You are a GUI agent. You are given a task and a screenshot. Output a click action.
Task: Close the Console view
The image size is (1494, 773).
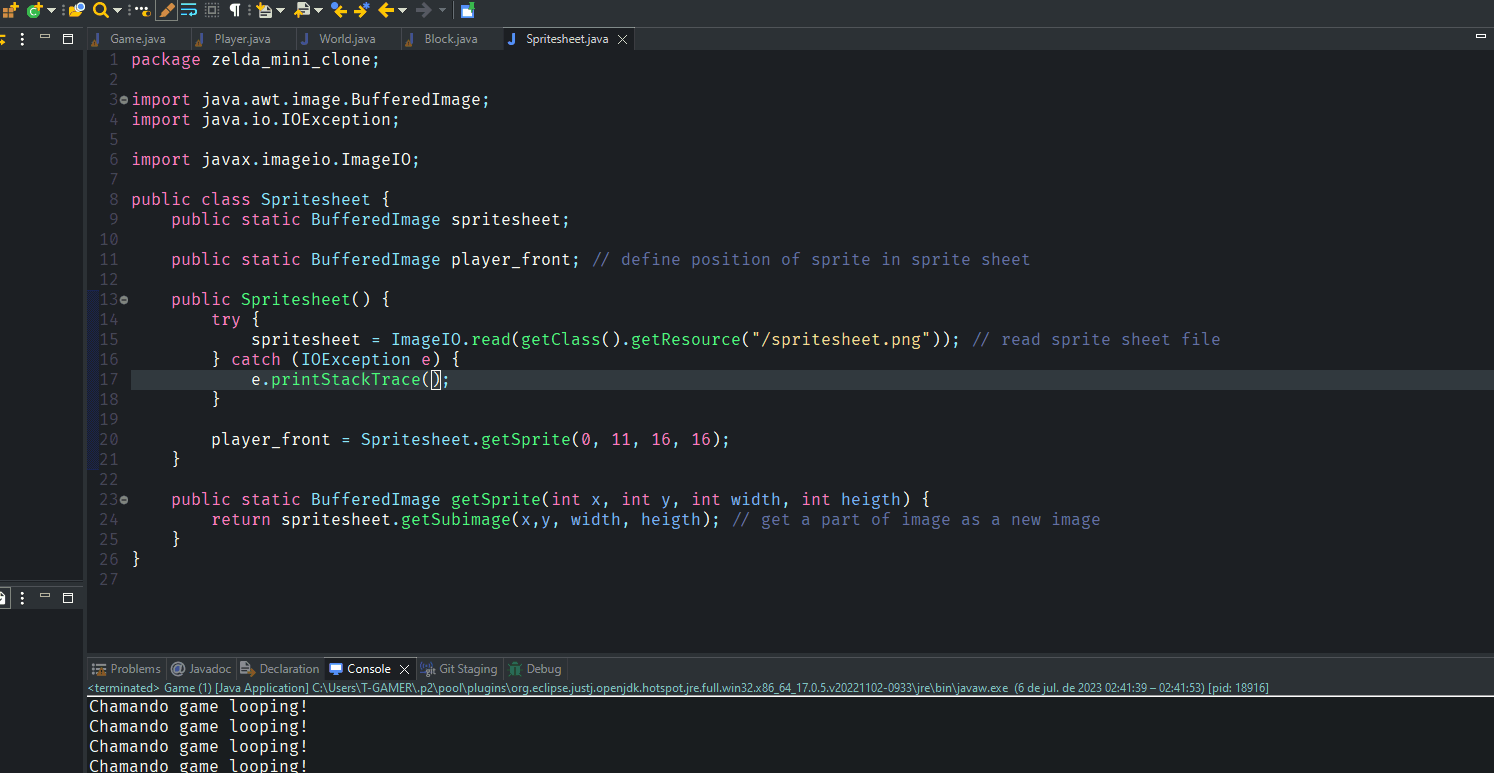[x=404, y=669]
